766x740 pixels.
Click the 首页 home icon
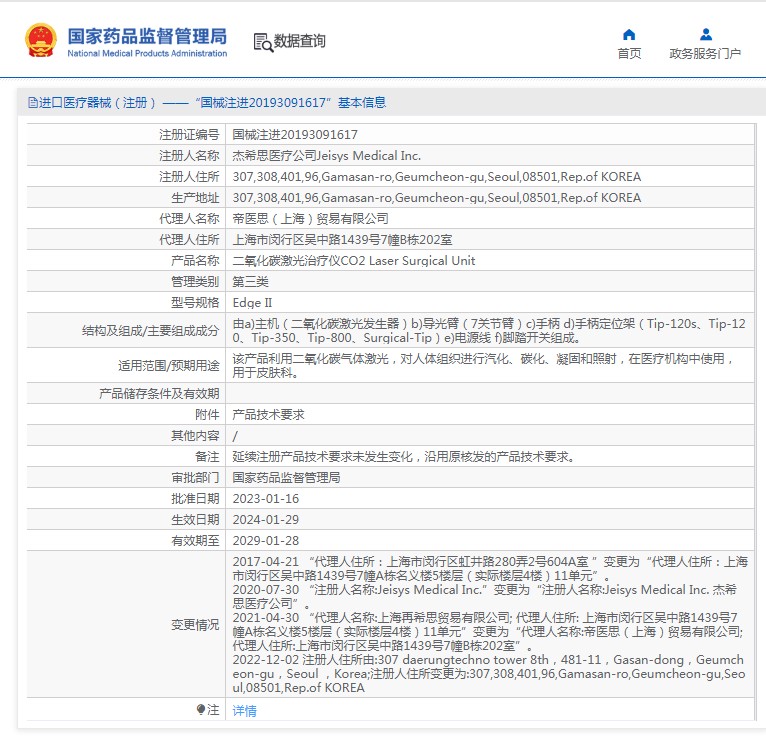point(629,35)
